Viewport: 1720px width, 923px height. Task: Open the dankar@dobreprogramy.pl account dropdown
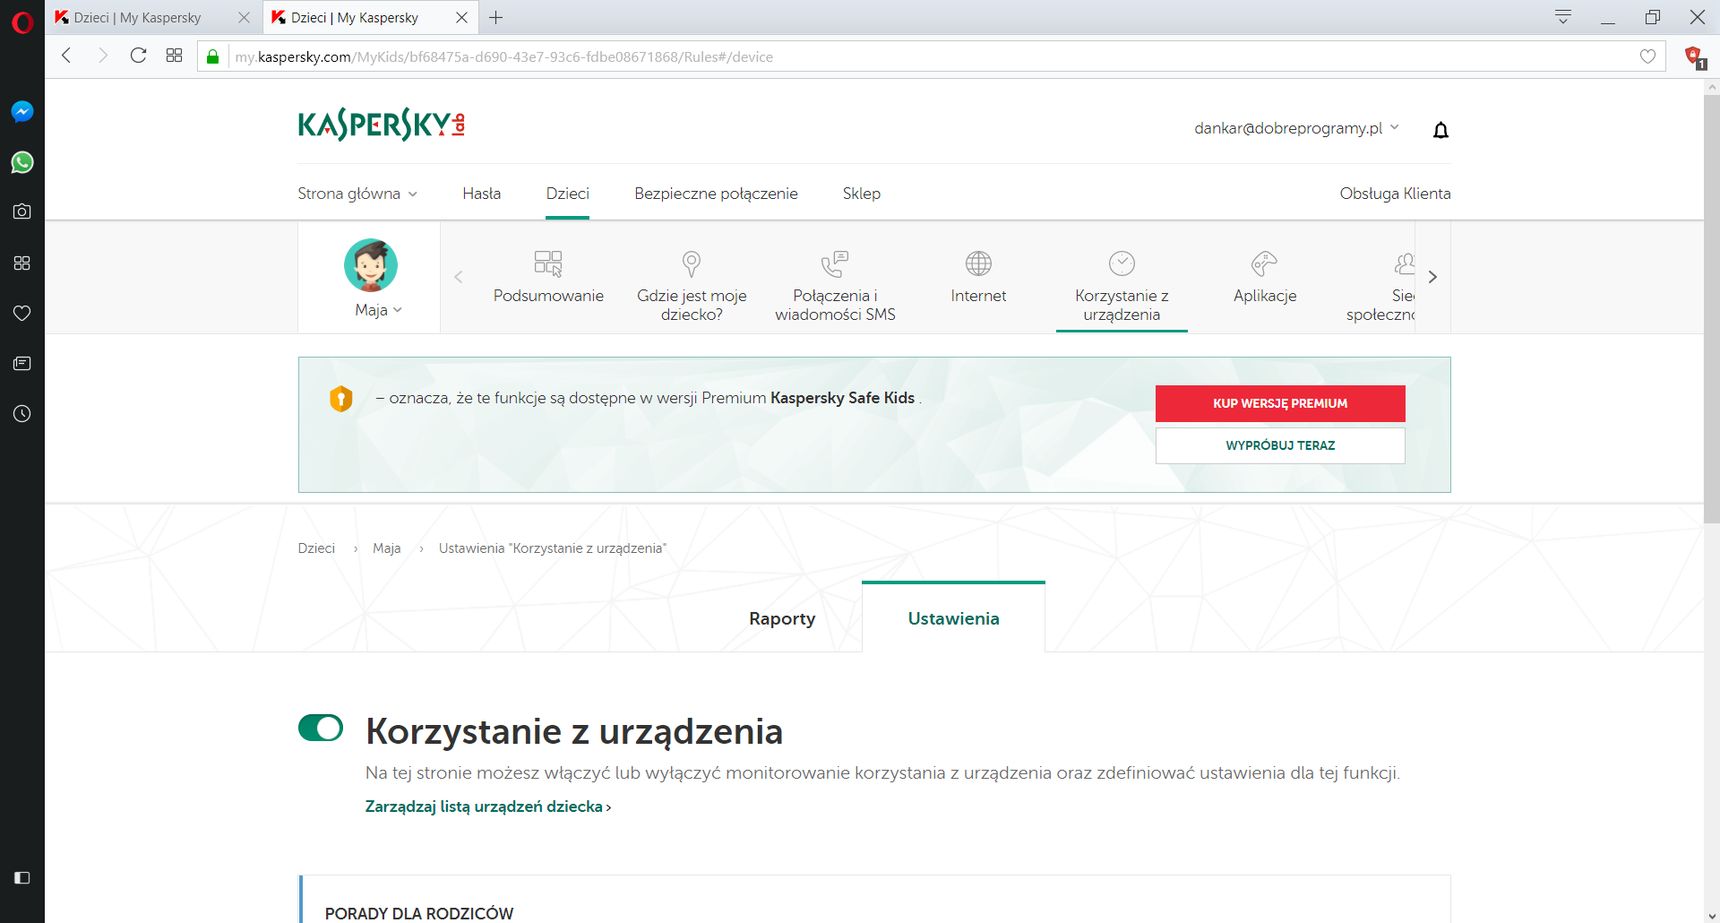coord(1296,128)
